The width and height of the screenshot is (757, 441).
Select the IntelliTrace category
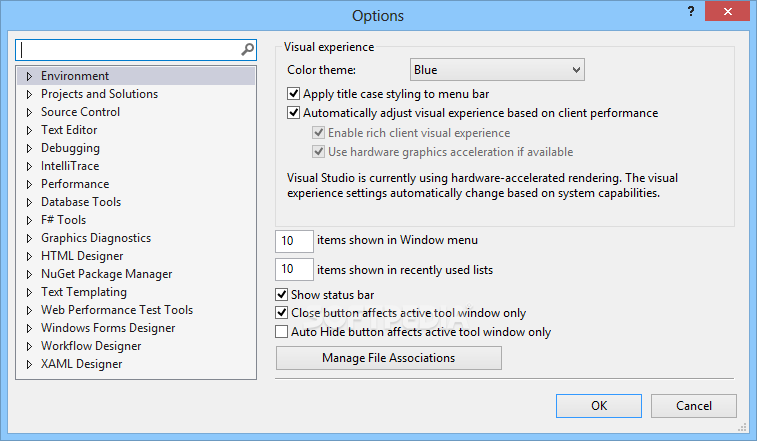click(70, 166)
